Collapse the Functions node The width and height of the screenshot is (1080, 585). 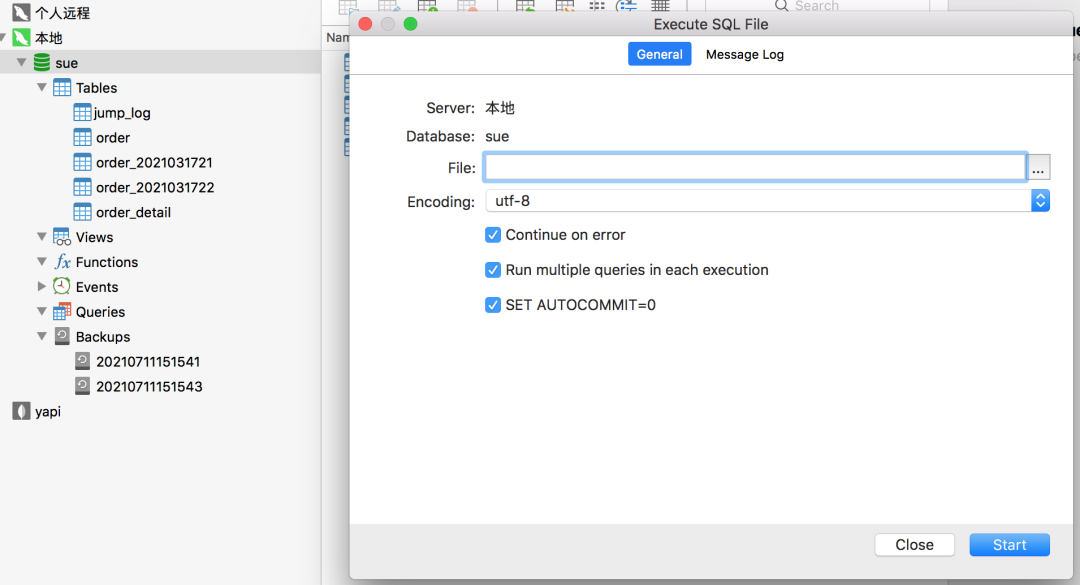point(41,262)
